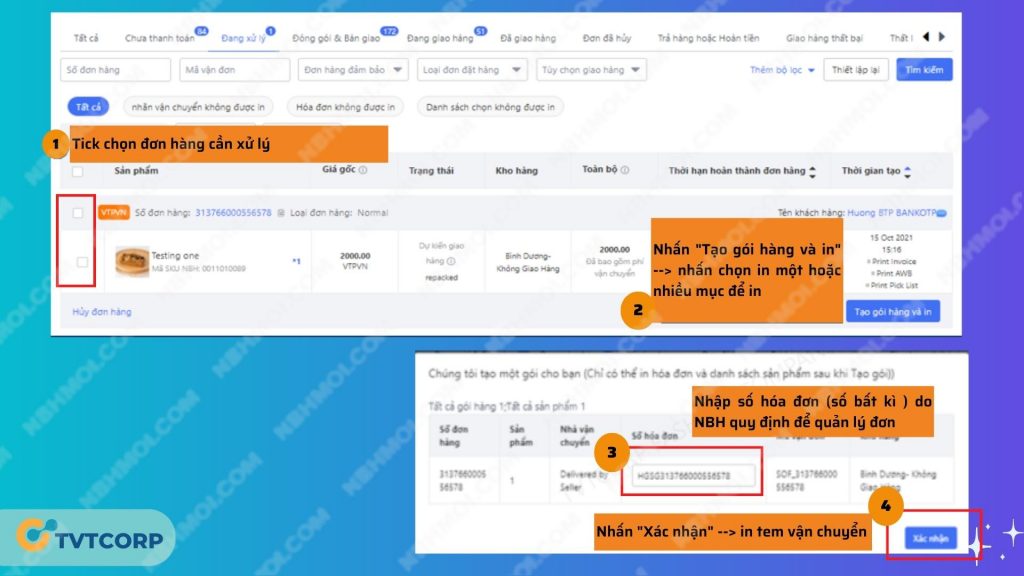Switch to the Chưa thanh toán tab
The height and width of the screenshot is (576, 1024).
(160, 38)
